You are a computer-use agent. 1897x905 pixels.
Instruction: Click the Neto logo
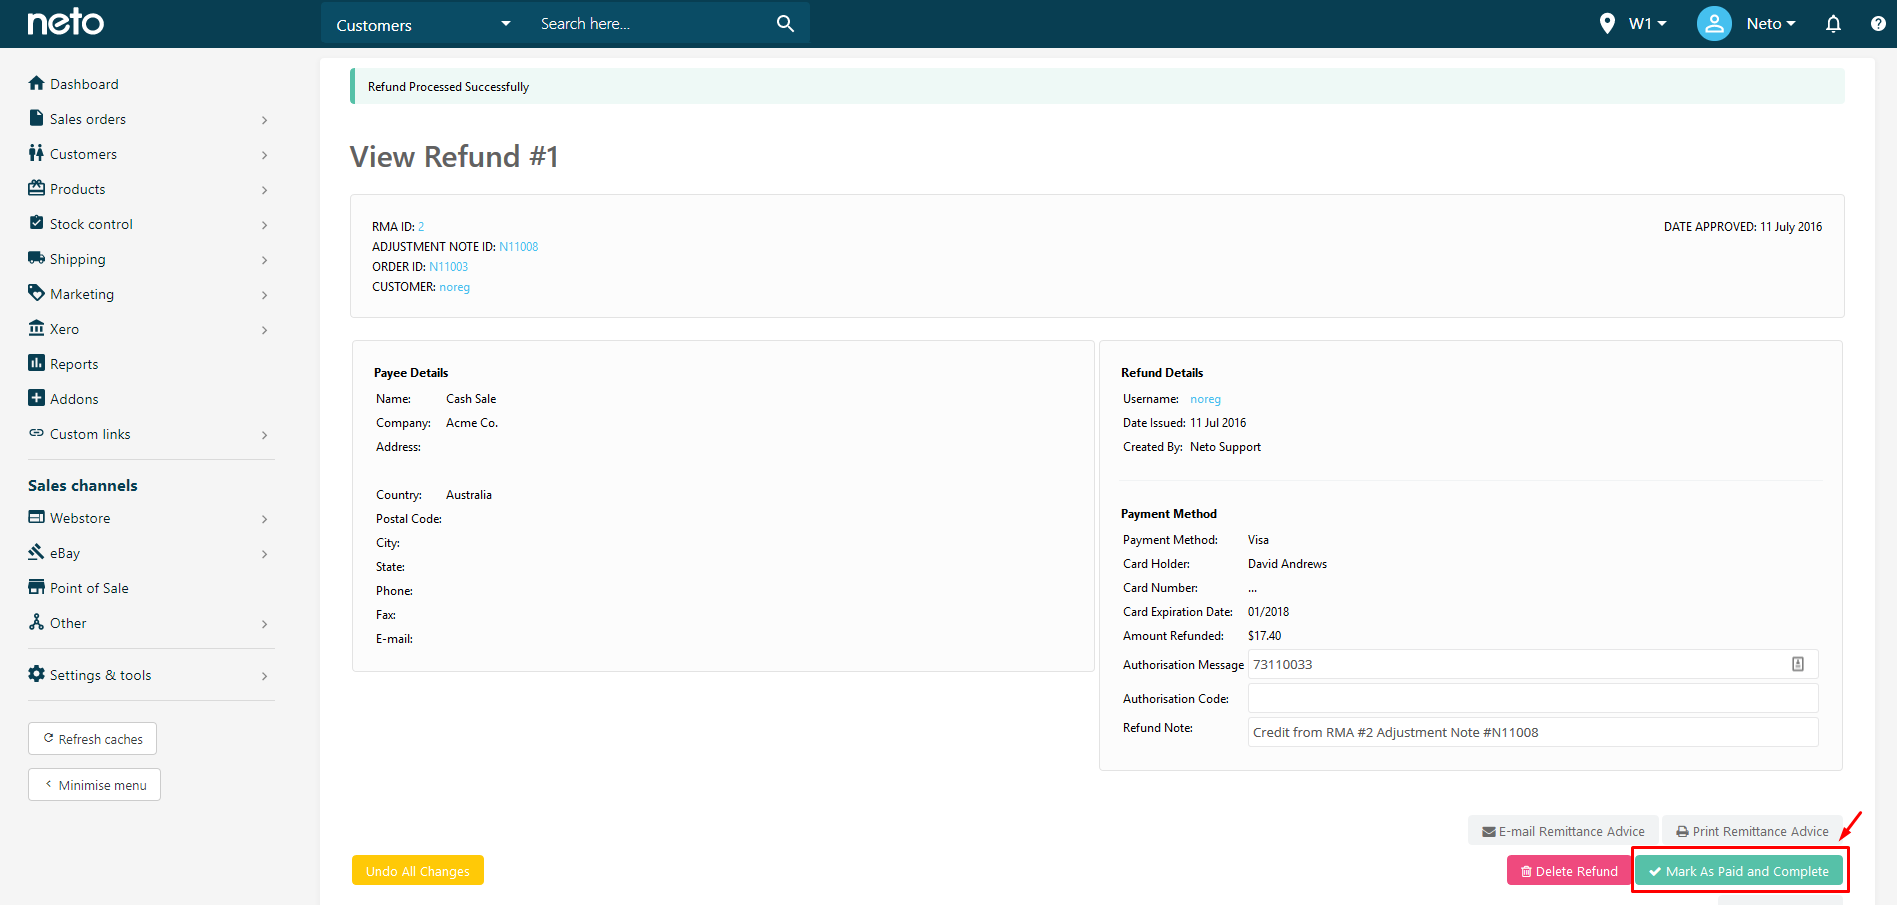pos(66,22)
